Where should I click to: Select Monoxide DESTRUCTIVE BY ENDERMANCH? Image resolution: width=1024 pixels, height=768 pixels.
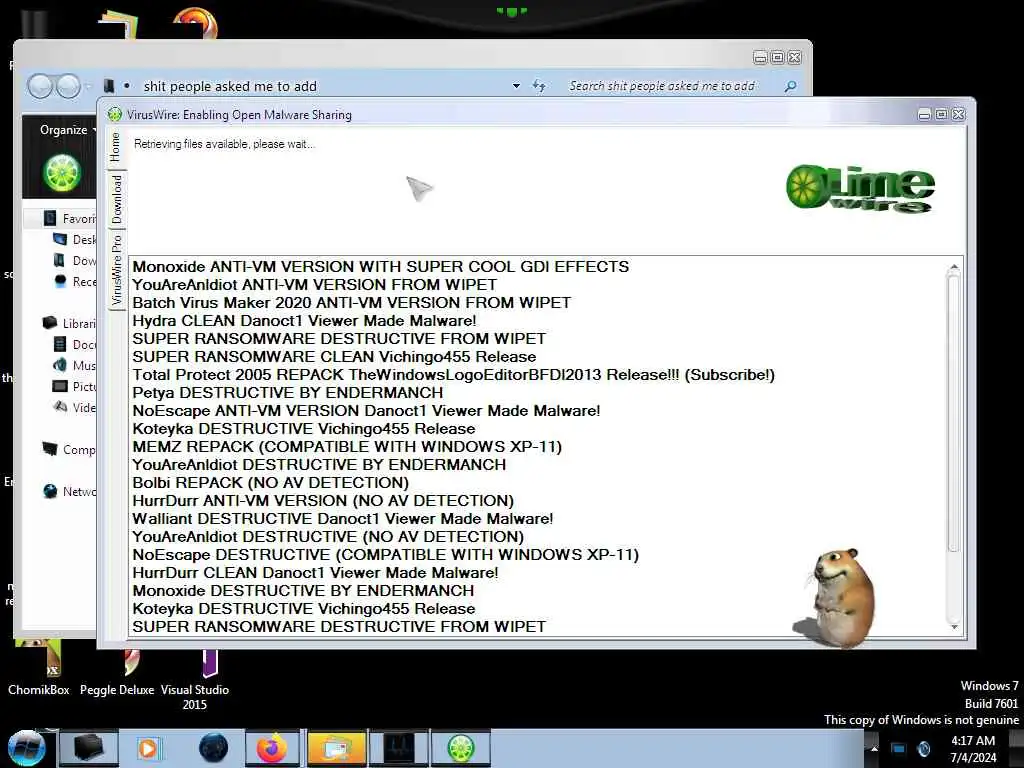pos(303,590)
